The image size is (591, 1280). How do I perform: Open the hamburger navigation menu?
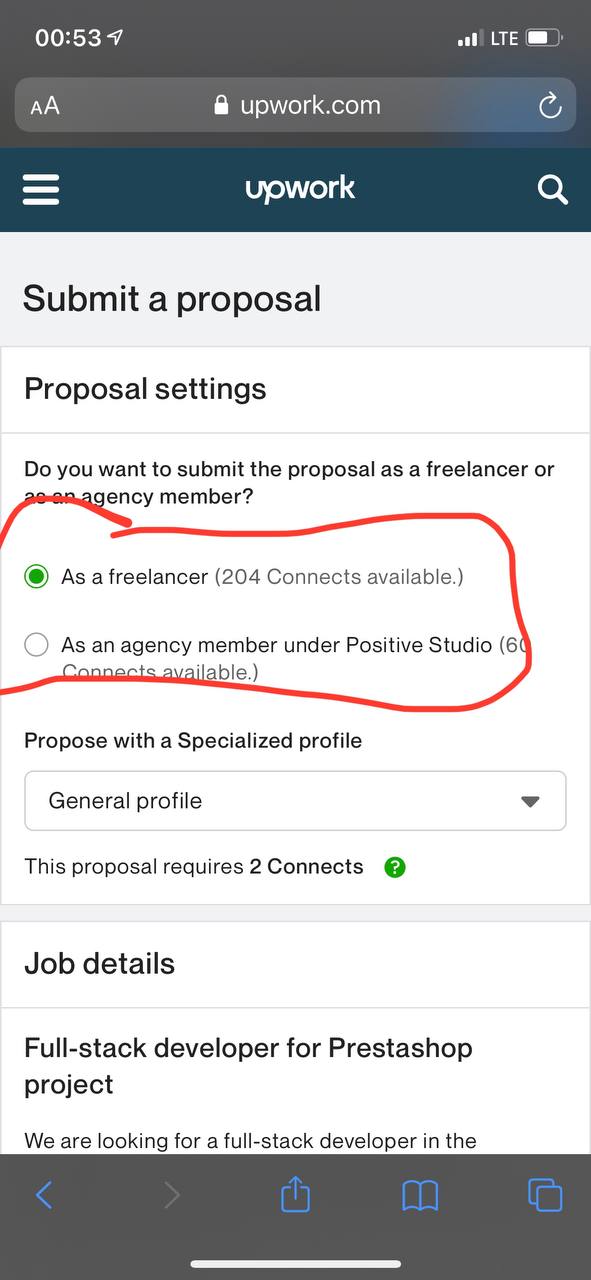point(41,190)
